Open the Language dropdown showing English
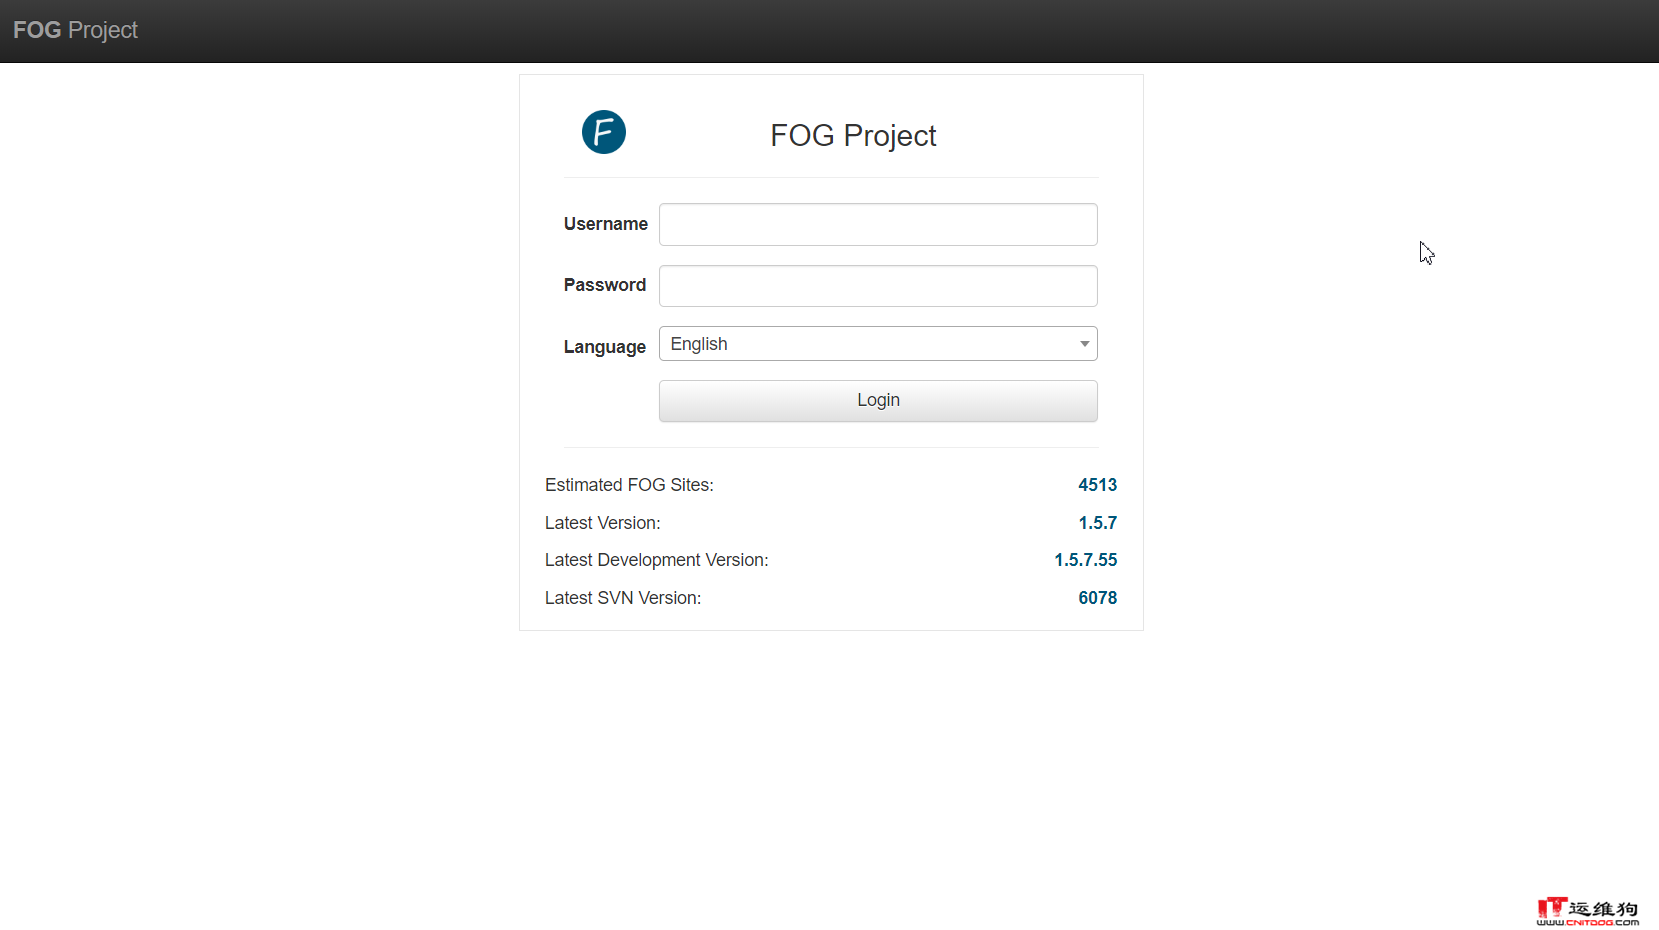Viewport: 1659px width, 930px height. point(878,344)
